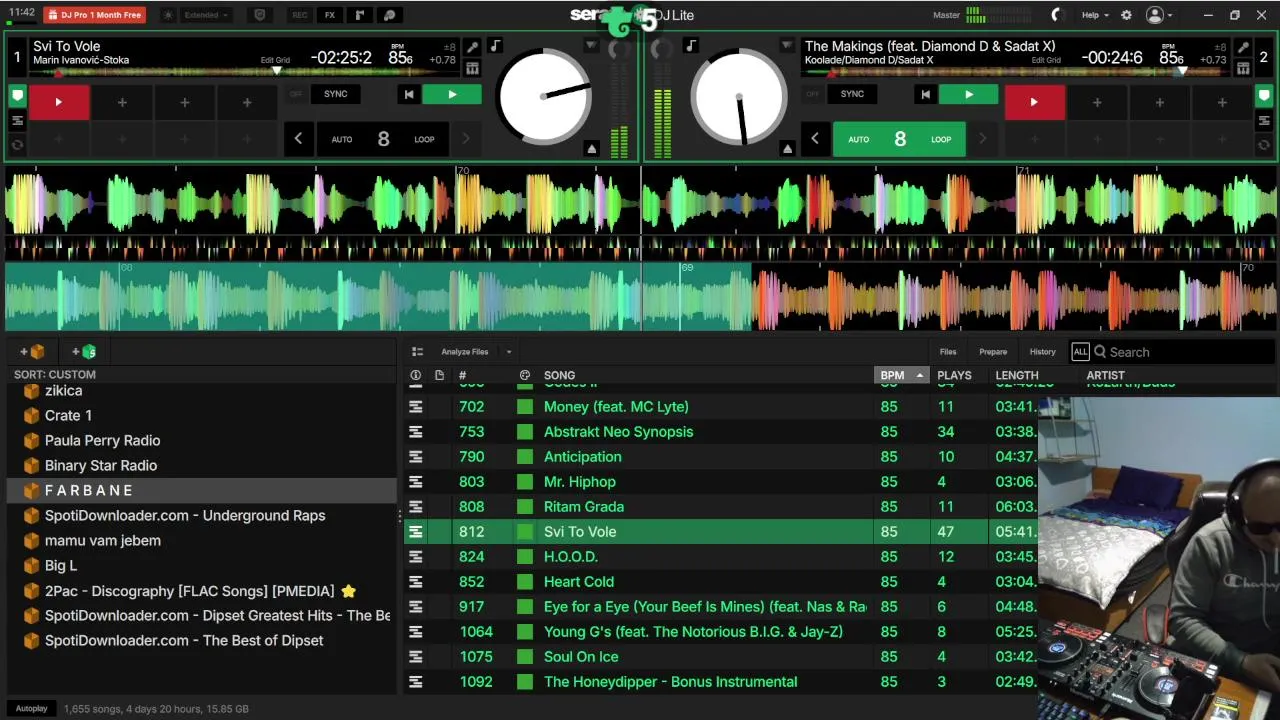1280x720 pixels.
Task: Activate the 8-beat AUTO LOOP on deck 1
Action: coord(383,139)
